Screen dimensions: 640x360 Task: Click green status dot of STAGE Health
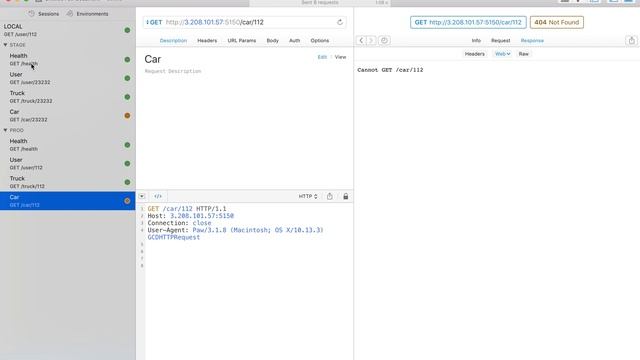tap(127, 60)
